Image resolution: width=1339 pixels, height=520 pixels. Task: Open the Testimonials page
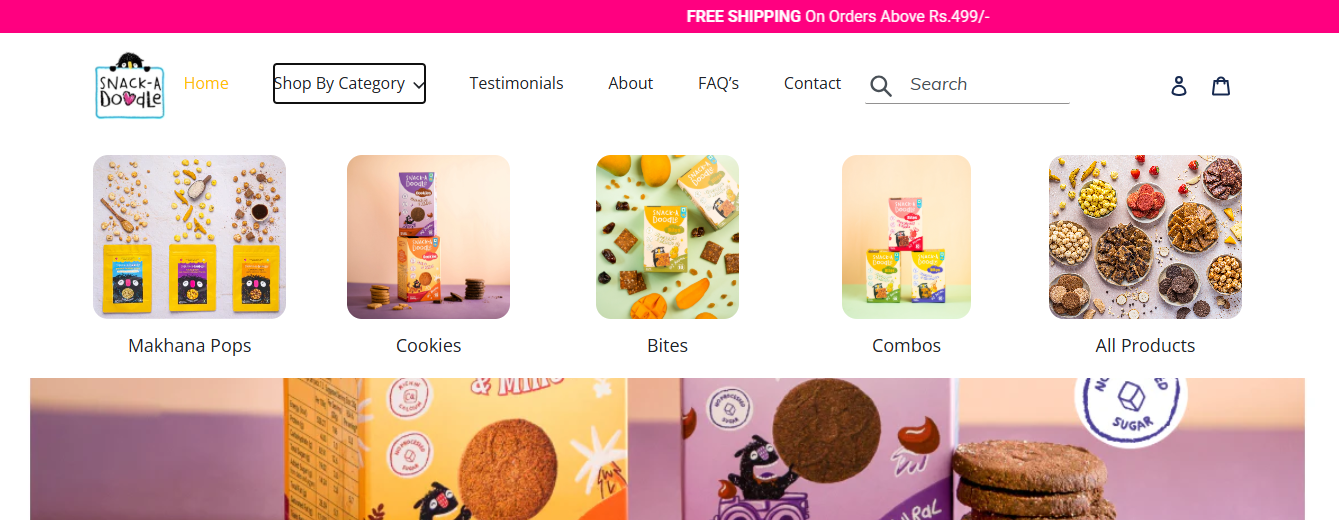516,83
